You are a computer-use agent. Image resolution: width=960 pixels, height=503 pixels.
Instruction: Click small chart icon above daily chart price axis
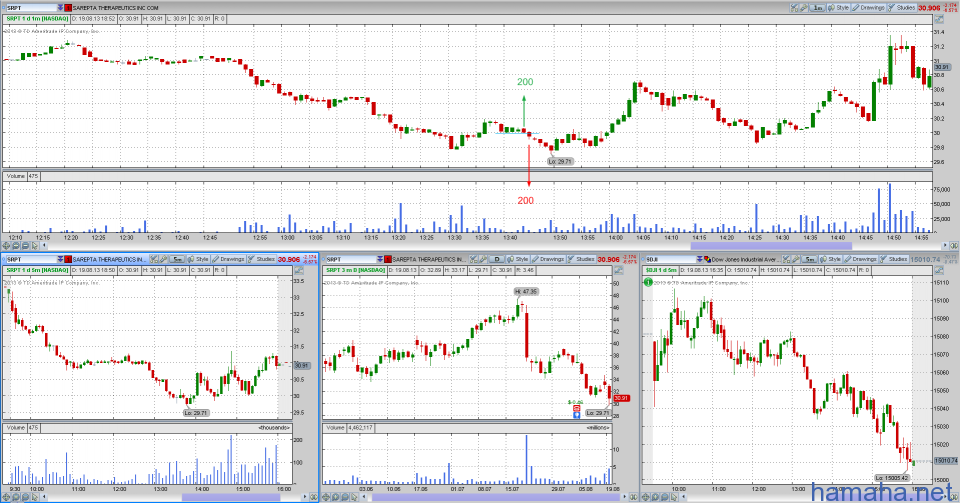[x=618, y=270]
